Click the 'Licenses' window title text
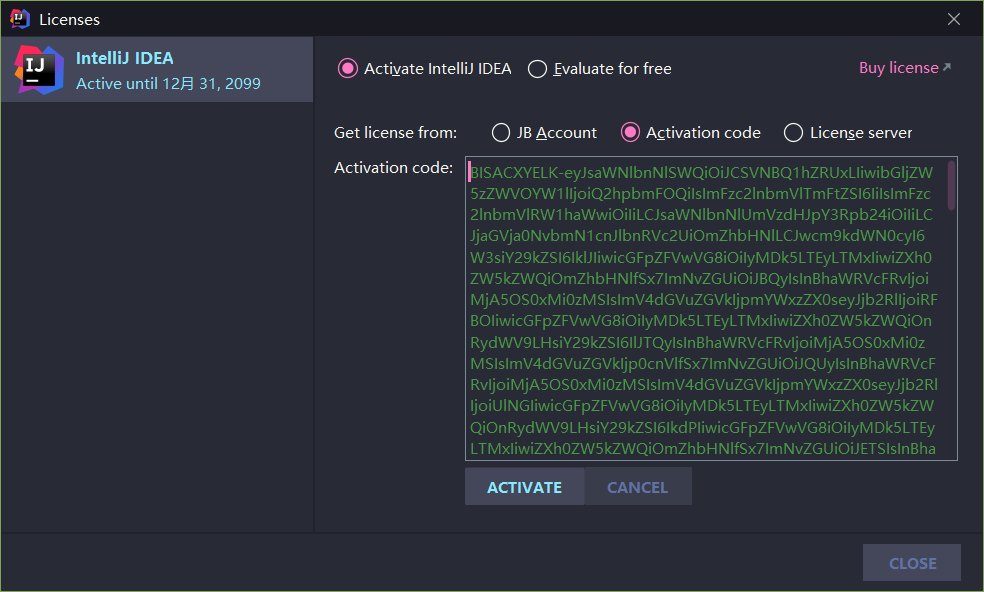The image size is (984, 592). pyautogui.click(x=69, y=19)
